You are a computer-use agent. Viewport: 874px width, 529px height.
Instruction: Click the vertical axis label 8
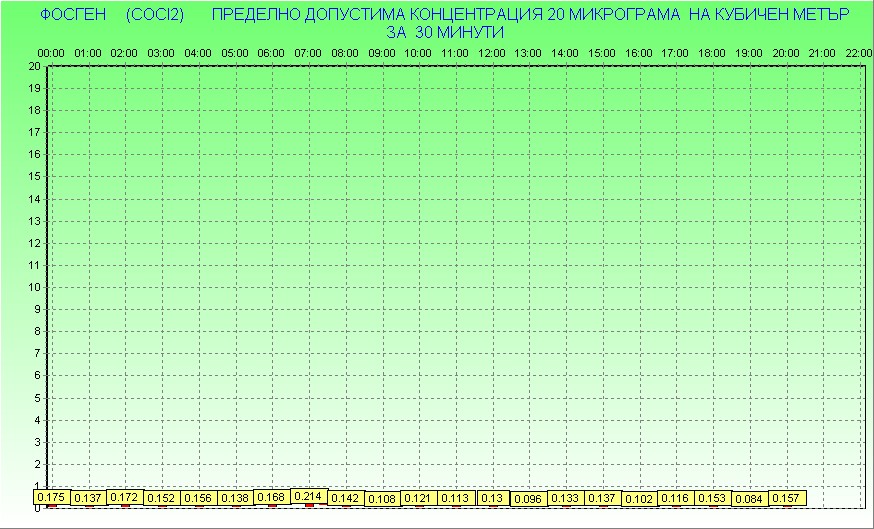38,332
